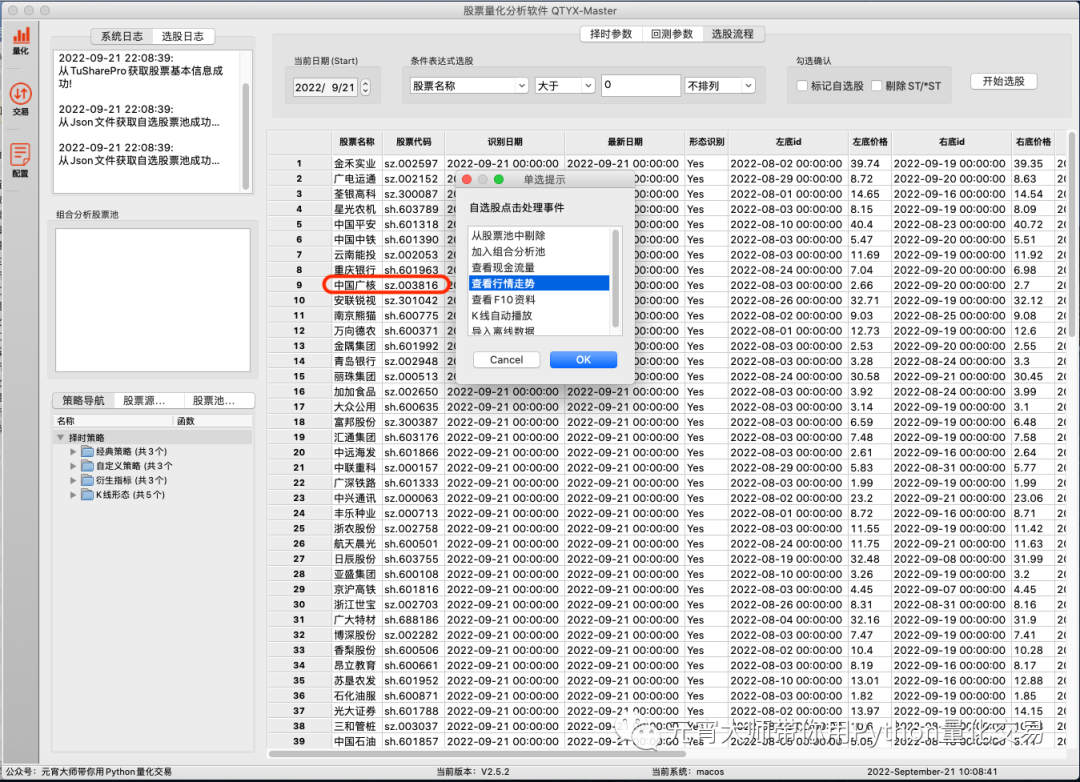The width and height of the screenshot is (1080, 782).
Task: Click the 右底价格 column header
Action: 1033,142
